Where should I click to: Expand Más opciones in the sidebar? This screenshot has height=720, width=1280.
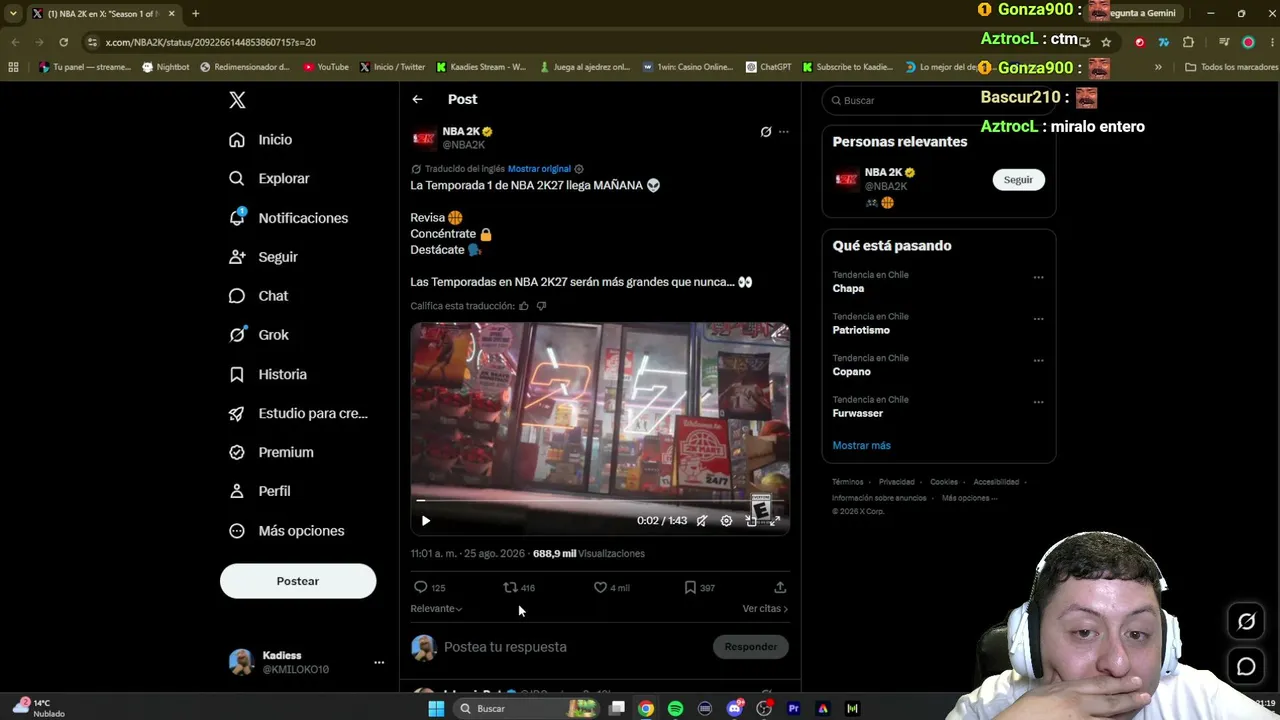tap(286, 531)
